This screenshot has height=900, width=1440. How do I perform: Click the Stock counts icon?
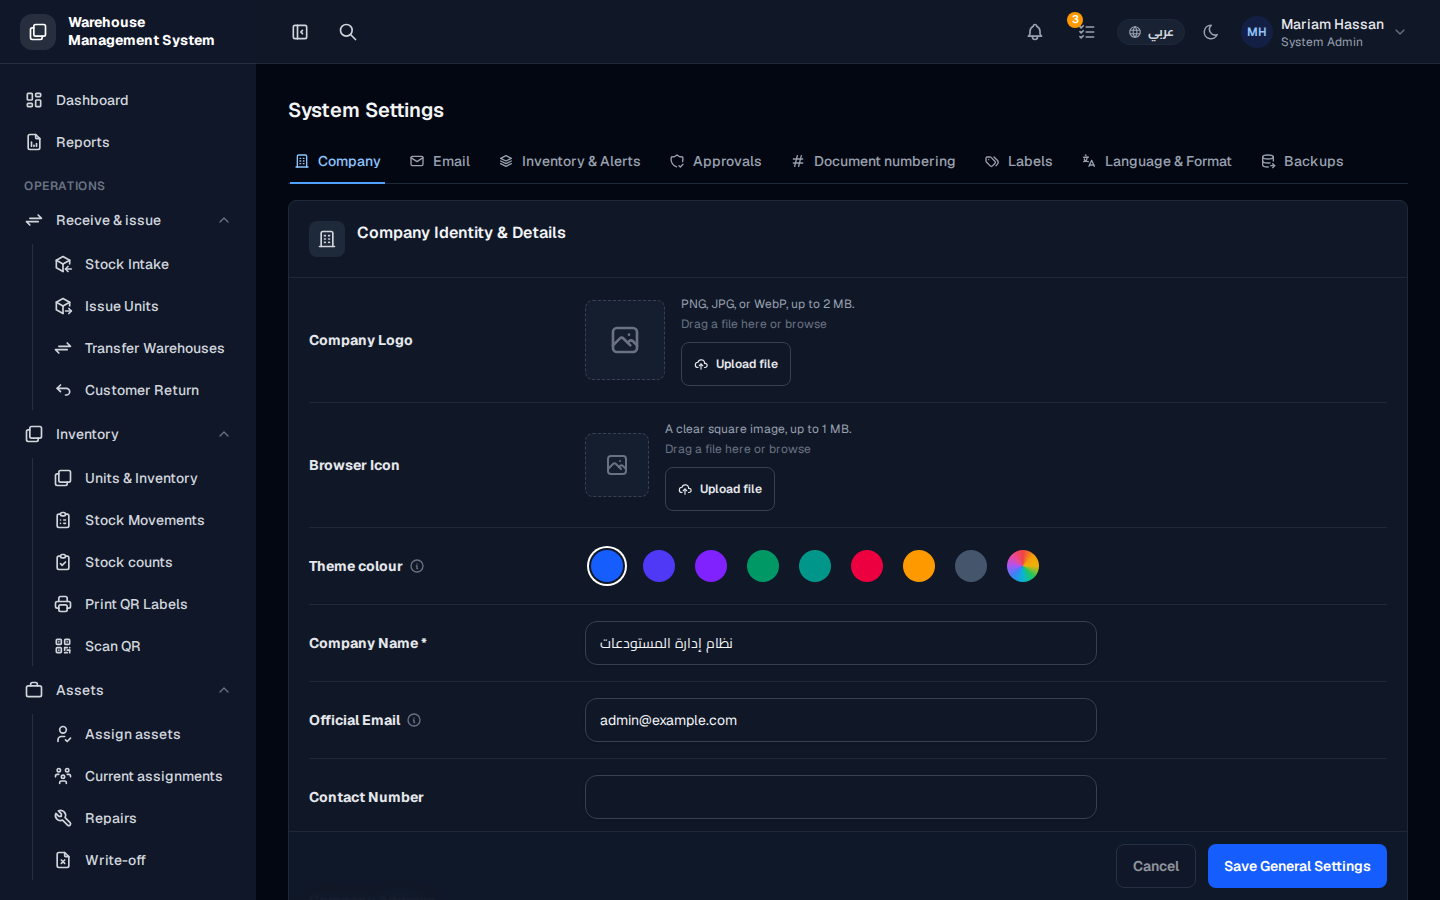tap(63, 562)
